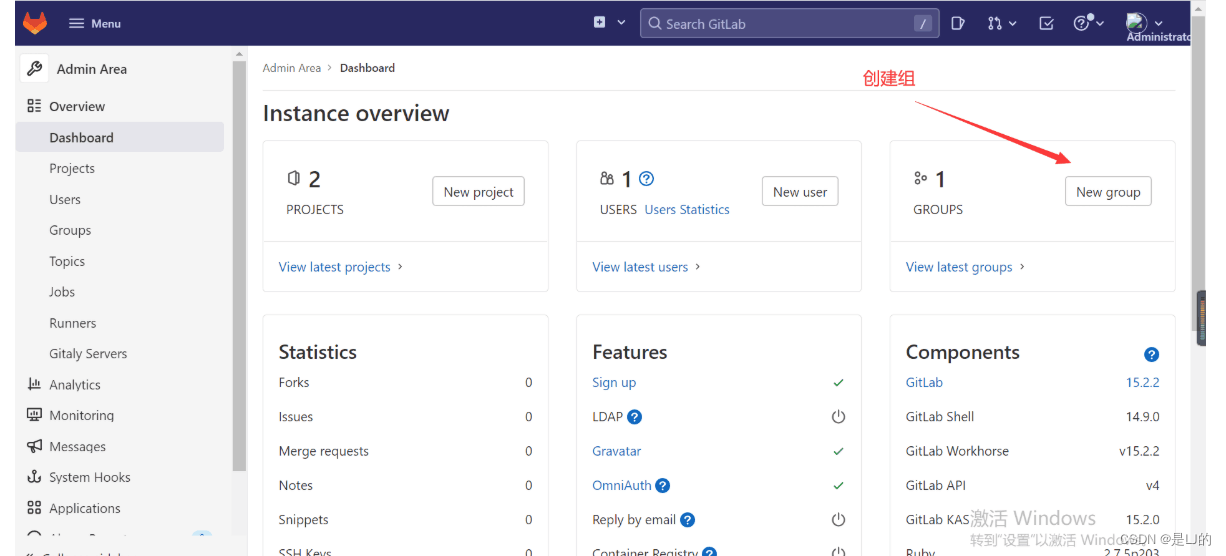The width and height of the screenshot is (1226, 556).
Task: Expand the create new dropdown arrow
Action: coord(621,22)
